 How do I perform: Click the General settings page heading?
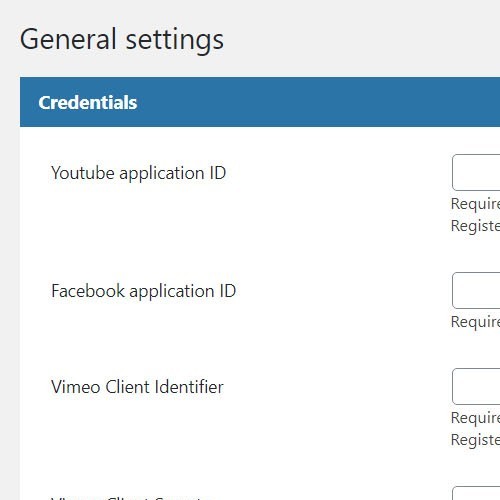(x=122, y=40)
